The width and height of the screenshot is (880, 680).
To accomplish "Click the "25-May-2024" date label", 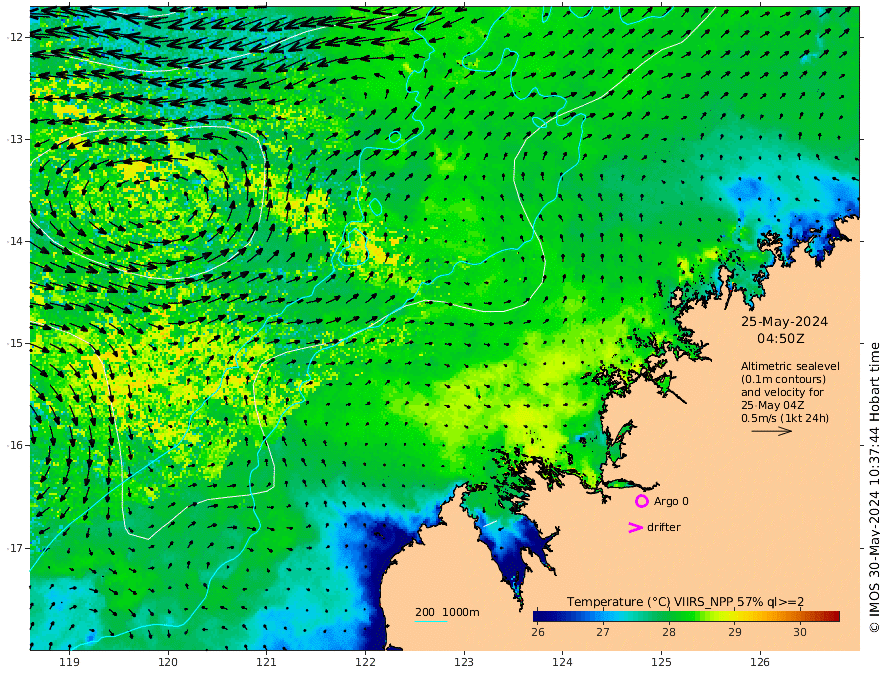I will pos(784,321).
